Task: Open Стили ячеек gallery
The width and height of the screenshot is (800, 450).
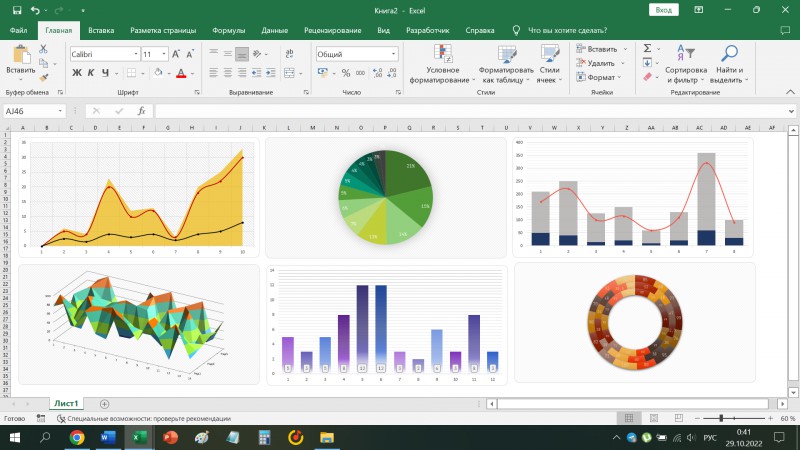Action: pyautogui.click(x=549, y=64)
